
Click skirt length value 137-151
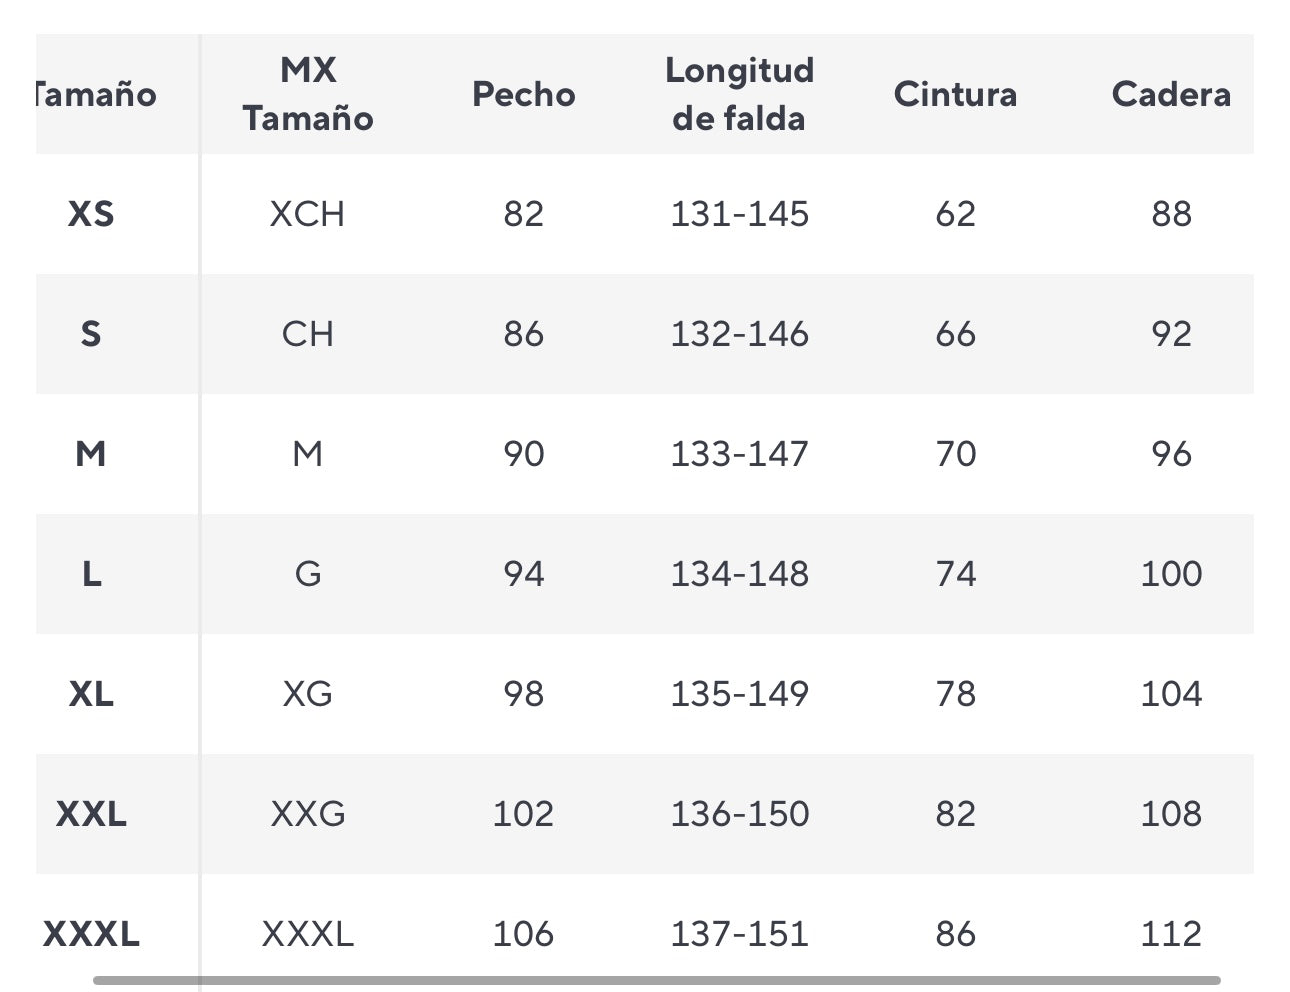tap(739, 934)
